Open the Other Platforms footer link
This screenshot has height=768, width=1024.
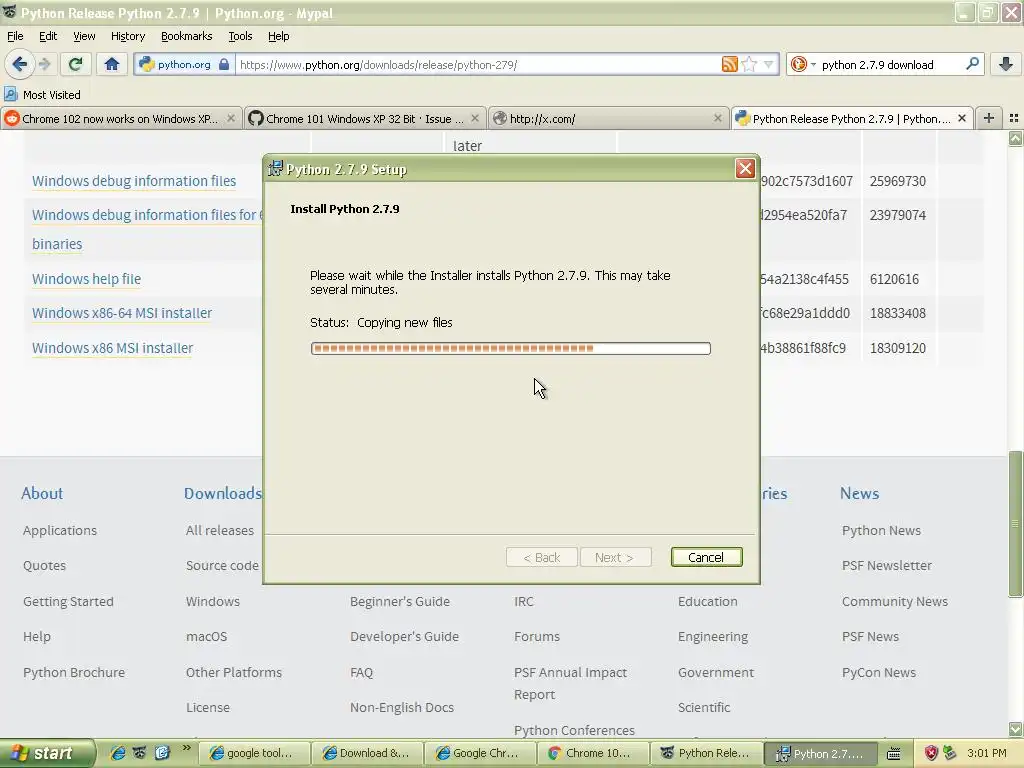tap(234, 672)
